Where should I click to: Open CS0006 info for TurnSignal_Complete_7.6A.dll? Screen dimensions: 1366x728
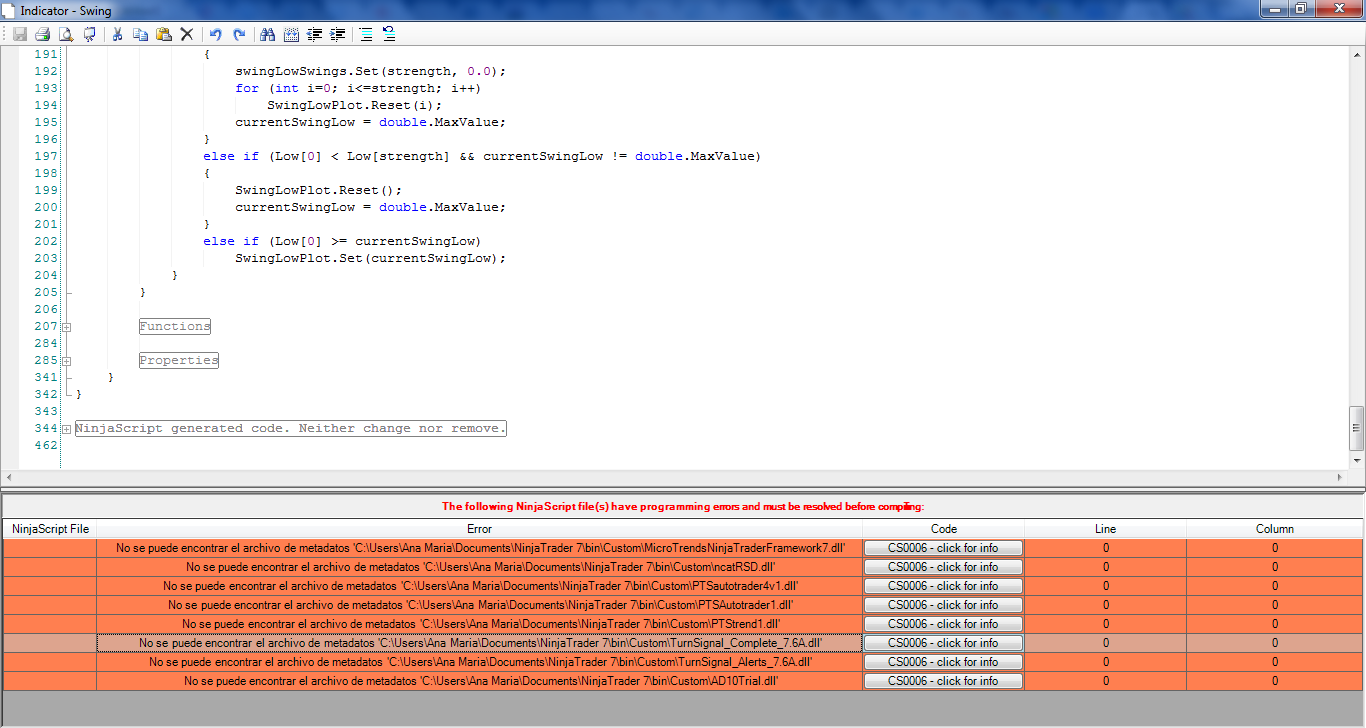[x=944, y=643]
